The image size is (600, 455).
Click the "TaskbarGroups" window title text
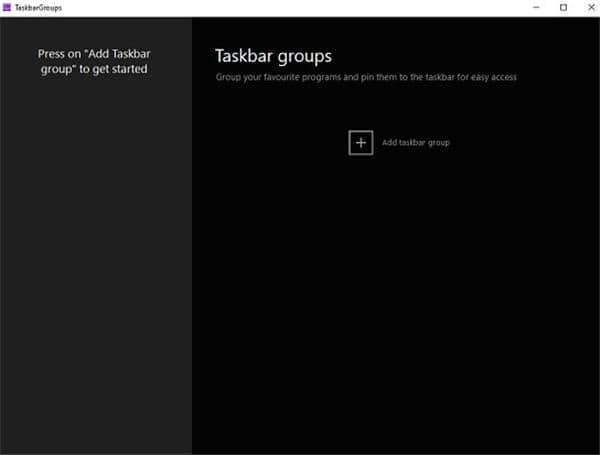pyautogui.click(x=38, y=7)
